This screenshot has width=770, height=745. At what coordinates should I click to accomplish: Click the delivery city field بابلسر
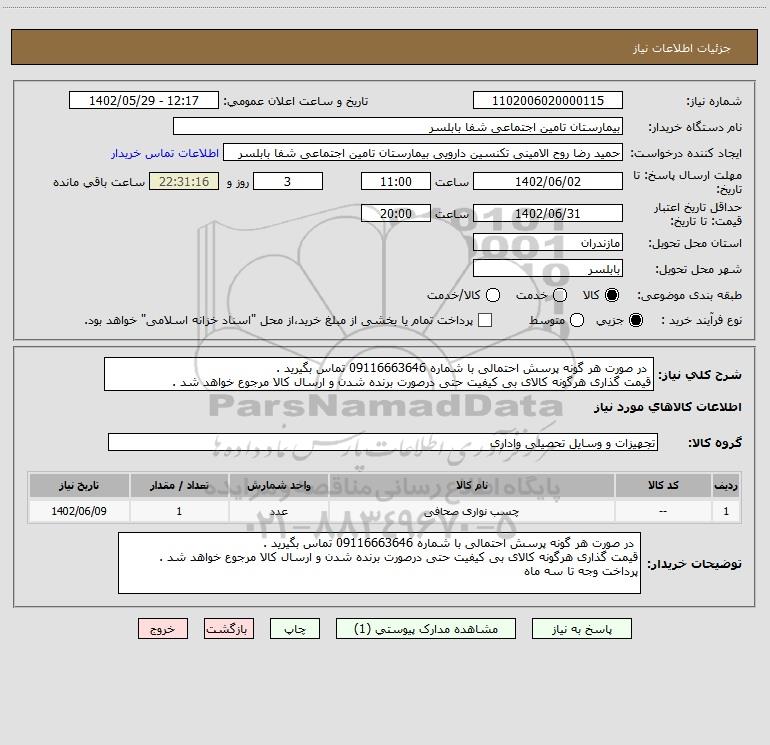click(548, 269)
